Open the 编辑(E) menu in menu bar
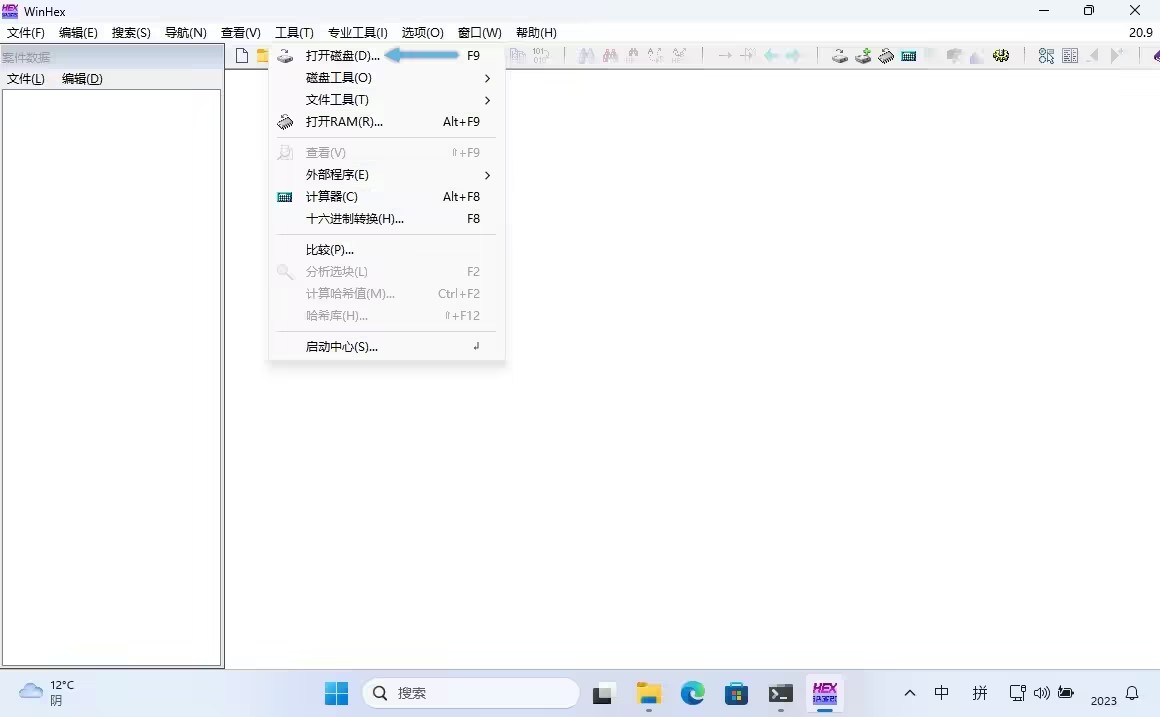Screen dimensions: 1160x717 pos(78,33)
